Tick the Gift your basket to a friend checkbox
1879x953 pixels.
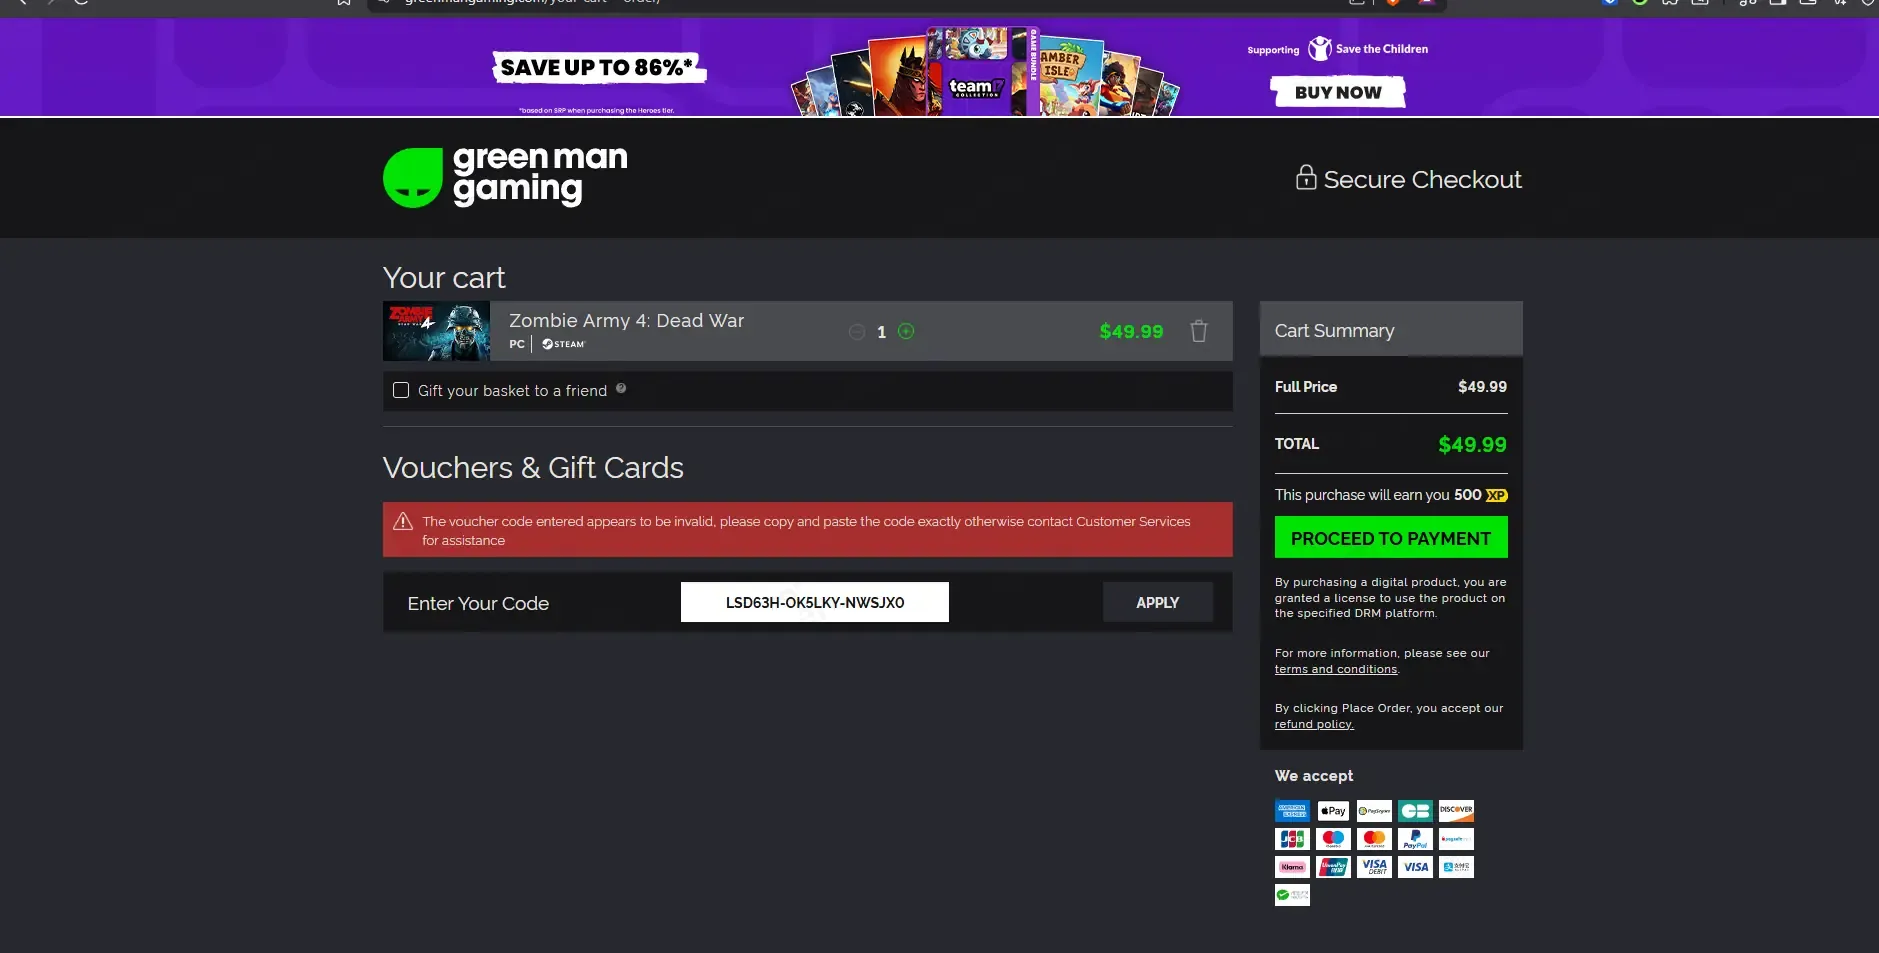401,390
